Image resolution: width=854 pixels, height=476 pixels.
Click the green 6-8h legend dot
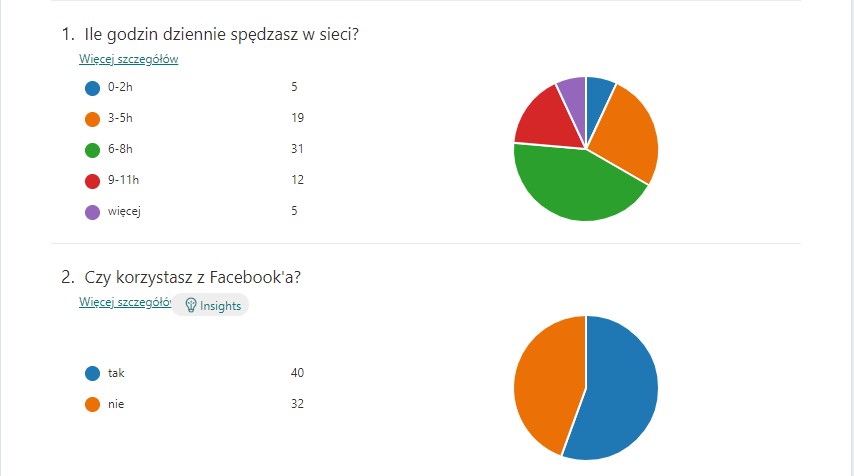[93, 150]
